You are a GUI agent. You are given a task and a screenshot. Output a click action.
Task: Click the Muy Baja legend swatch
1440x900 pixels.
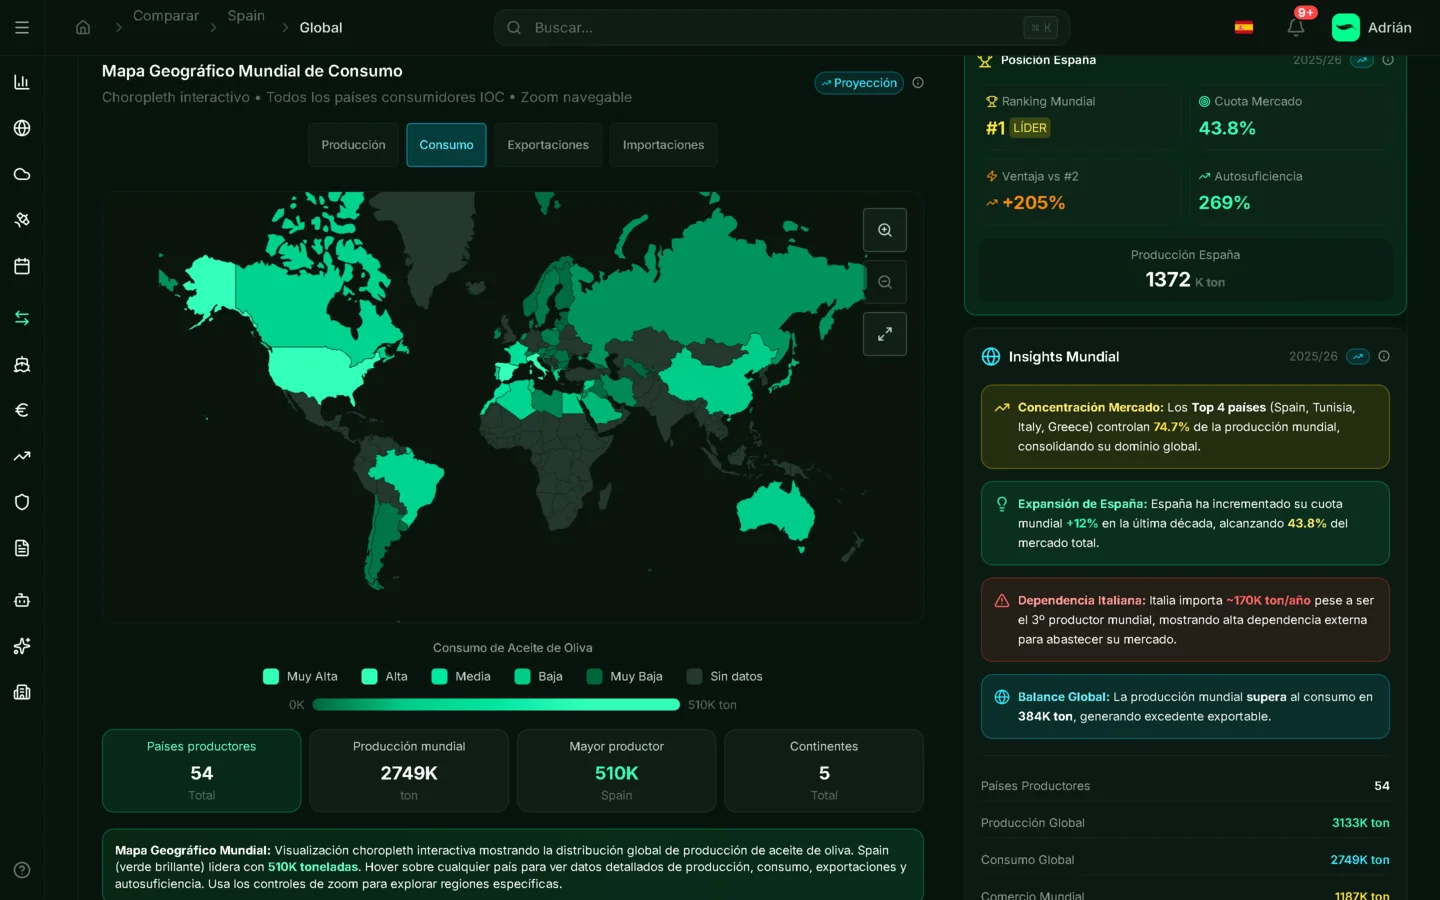coord(594,677)
